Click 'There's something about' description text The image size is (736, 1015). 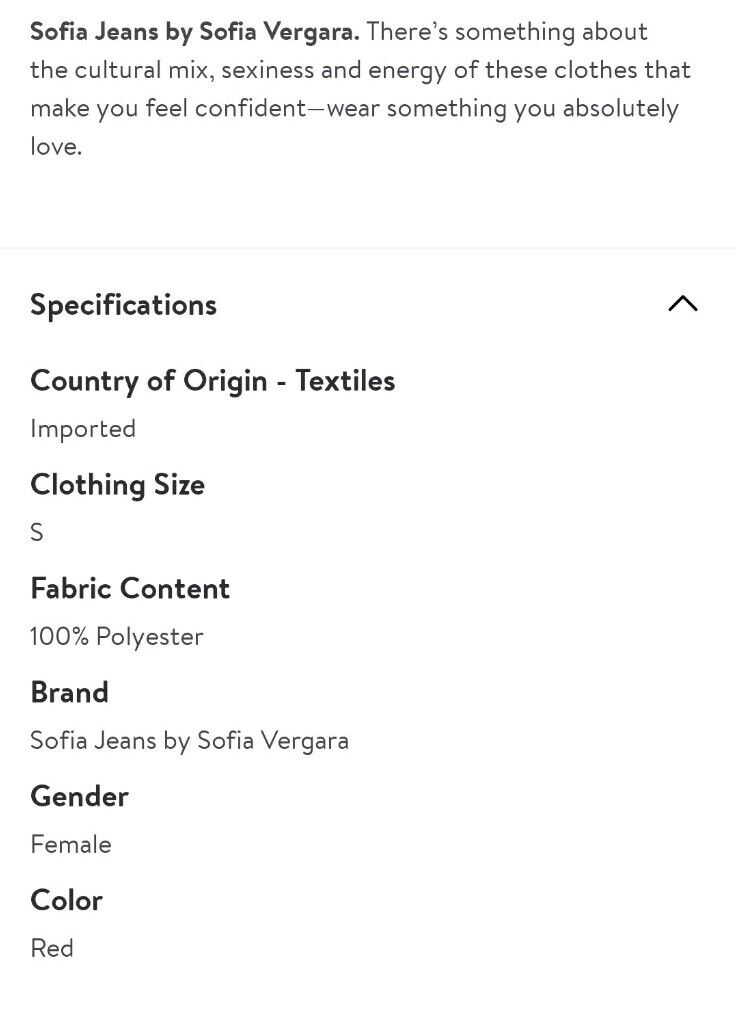point(507,32)
